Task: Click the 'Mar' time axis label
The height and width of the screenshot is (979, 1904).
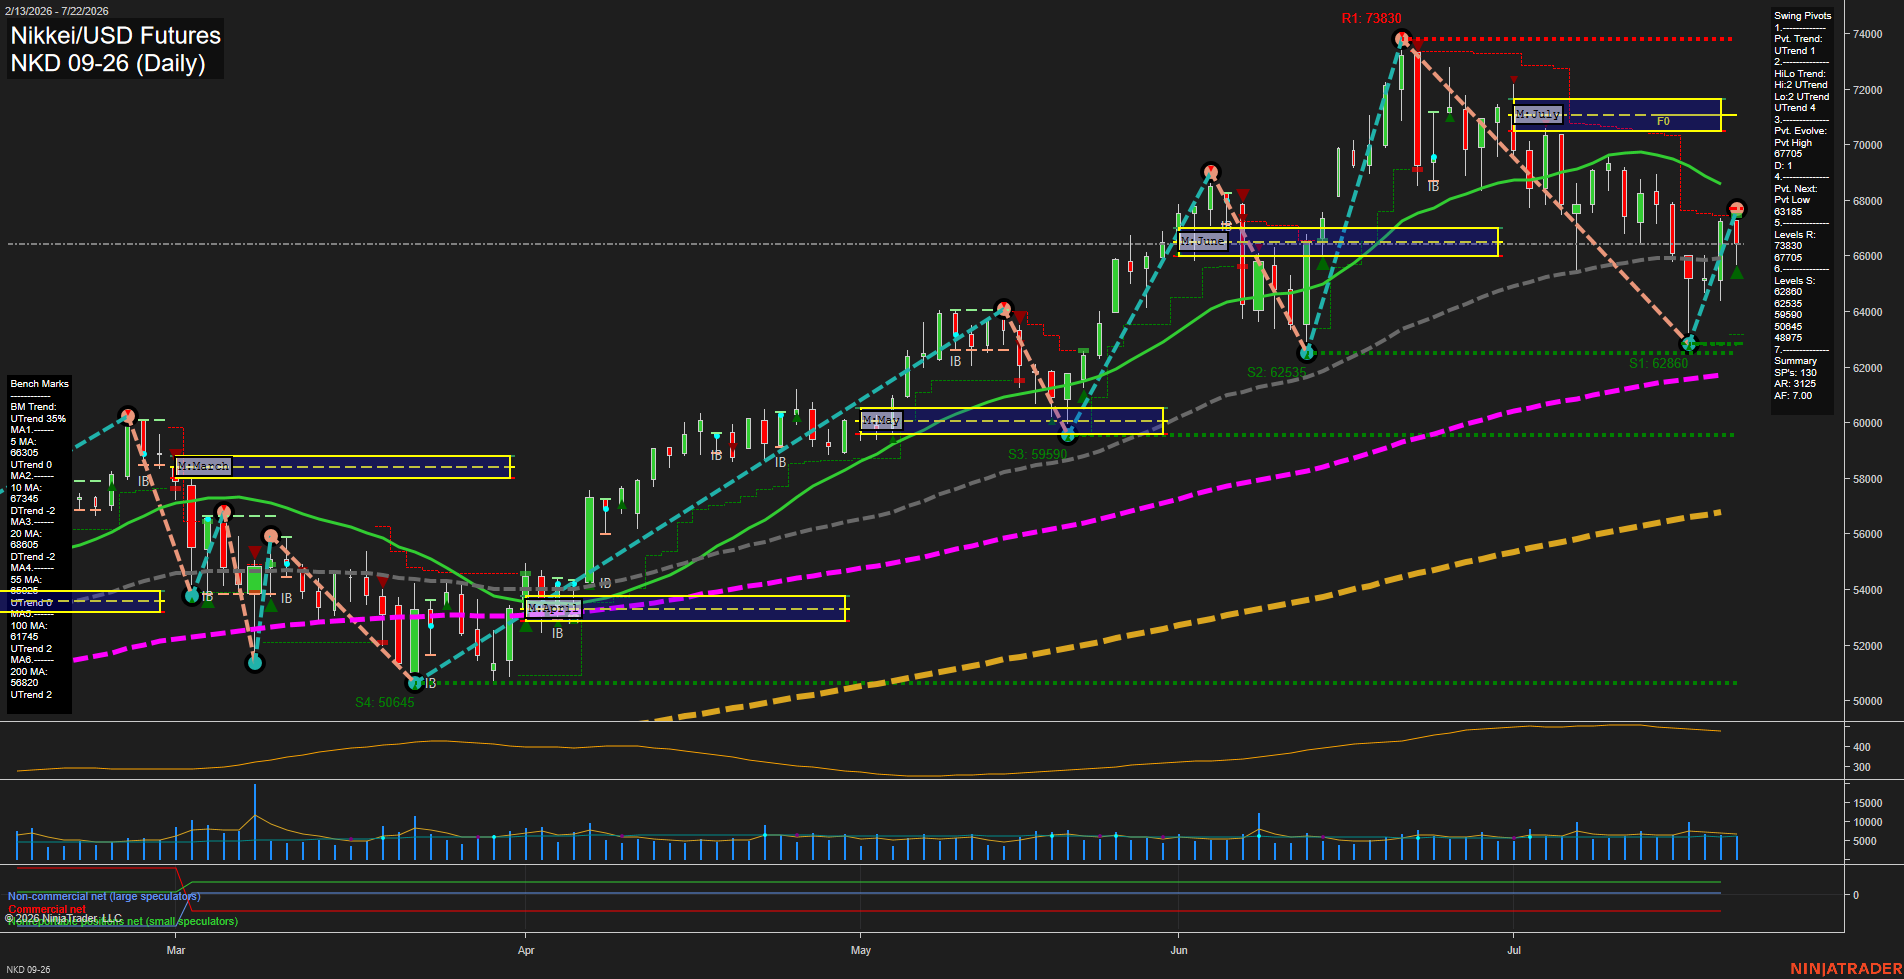Action: click(176, 950)
